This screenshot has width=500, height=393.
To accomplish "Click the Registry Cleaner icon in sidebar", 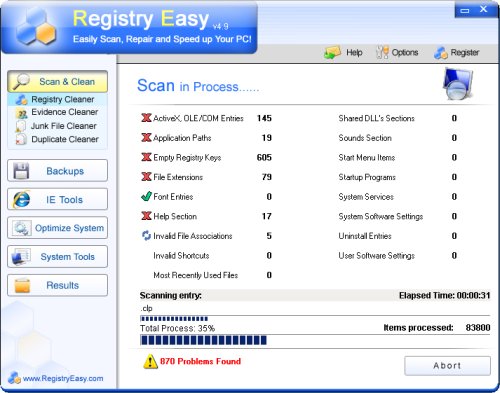I will pos(22,99).
